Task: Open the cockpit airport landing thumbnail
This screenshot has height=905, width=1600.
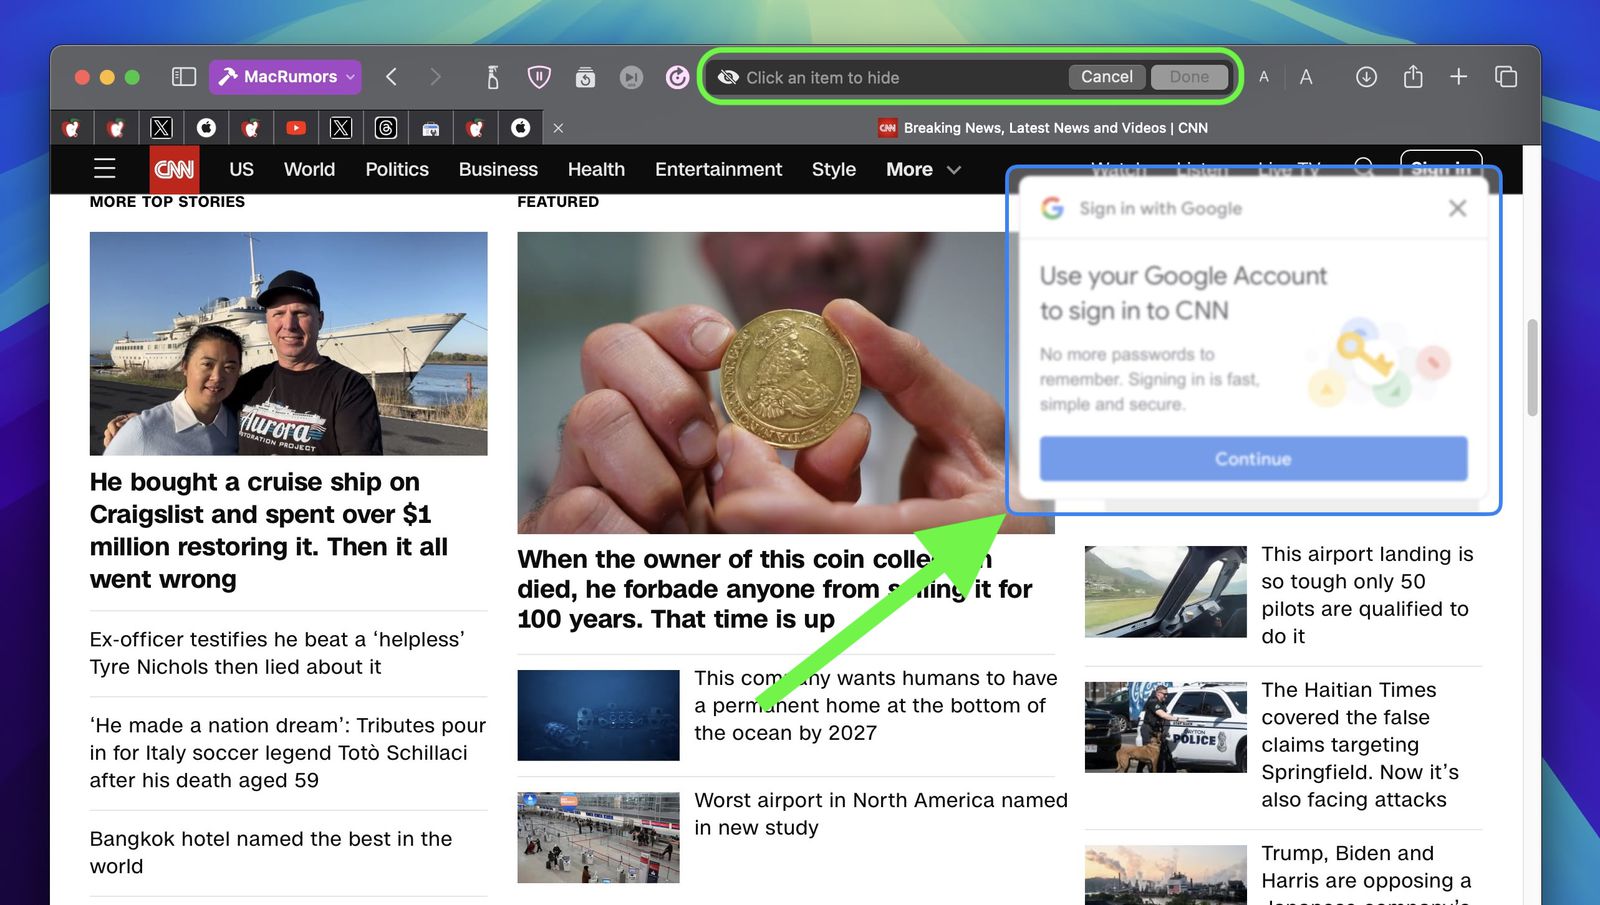Action: pyautogui.click(x=1166, y=591)
